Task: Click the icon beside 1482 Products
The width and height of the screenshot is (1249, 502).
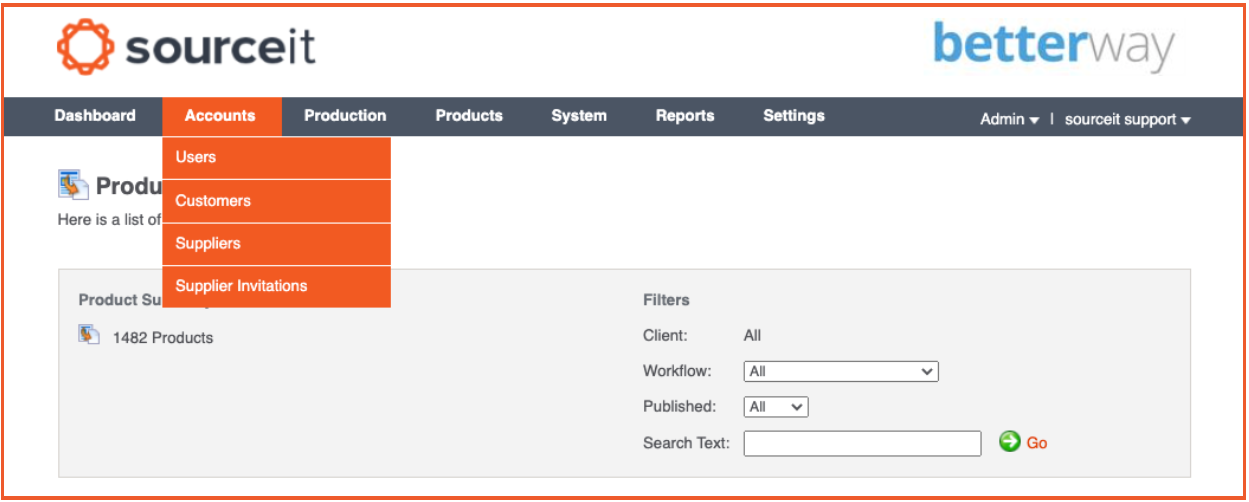Action: [x=89, y=334]
